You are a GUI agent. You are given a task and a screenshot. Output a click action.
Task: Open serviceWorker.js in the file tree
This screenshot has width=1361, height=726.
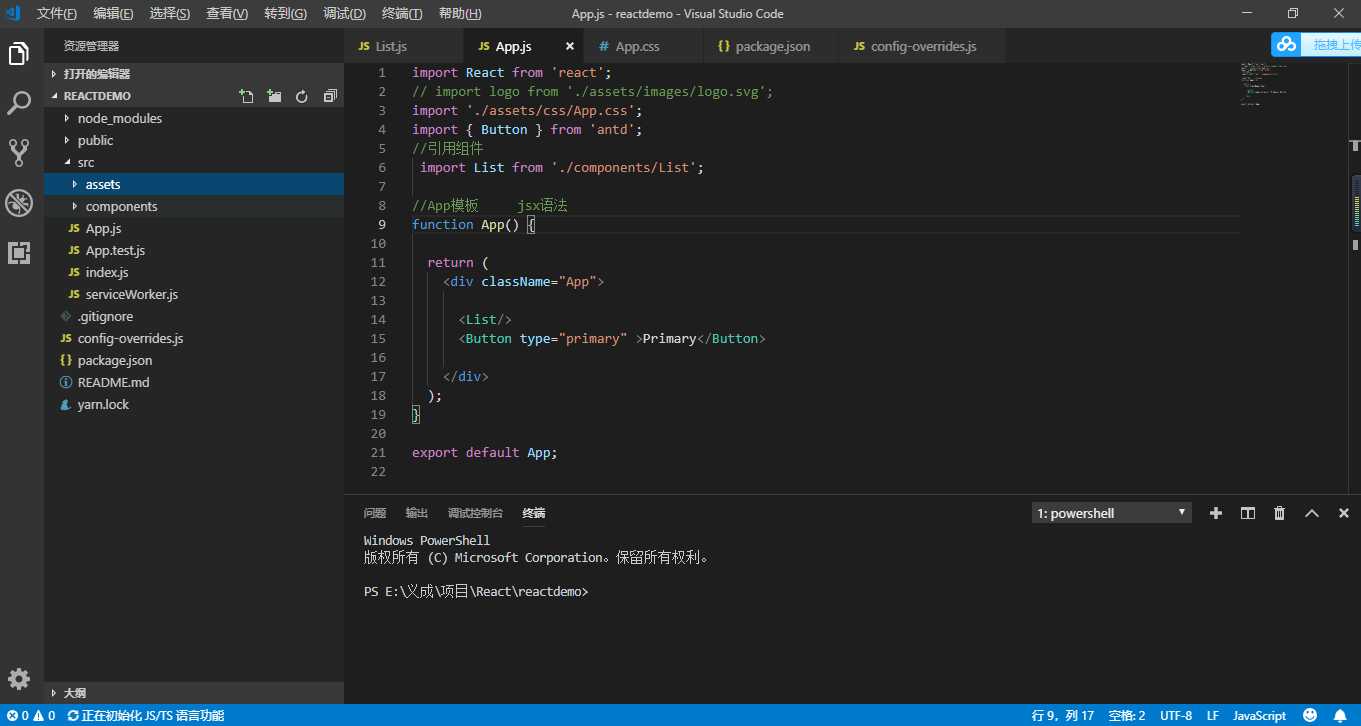tap(194, 294)
